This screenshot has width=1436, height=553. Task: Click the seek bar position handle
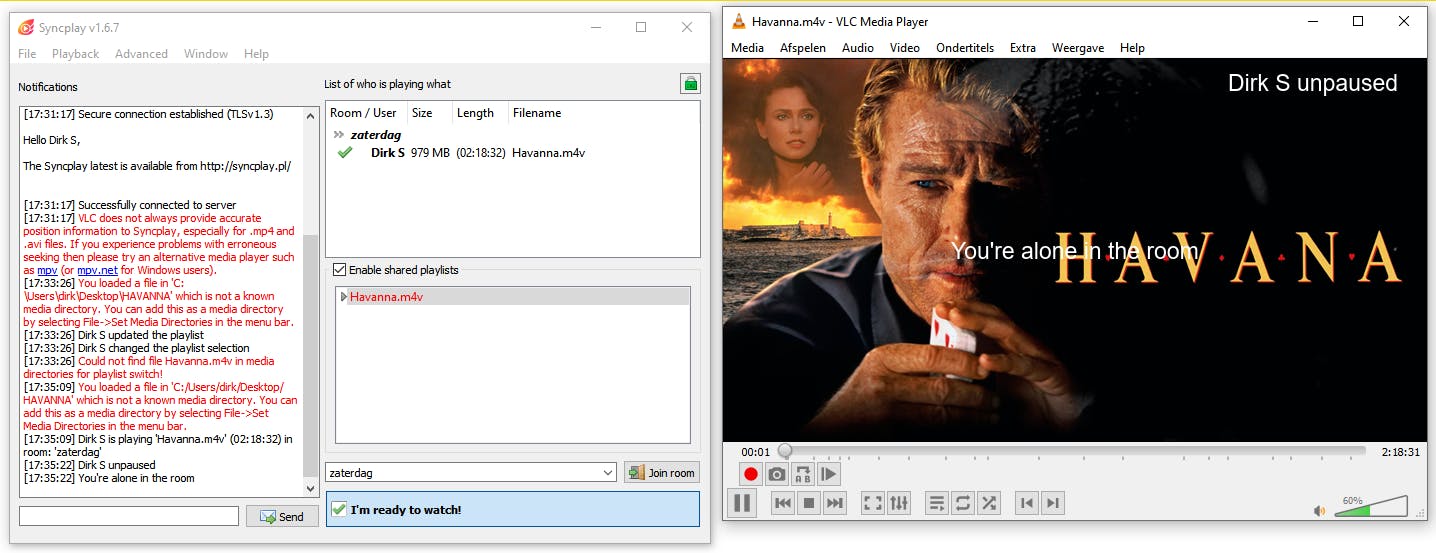pyautogui.click(x=785, y=452)
